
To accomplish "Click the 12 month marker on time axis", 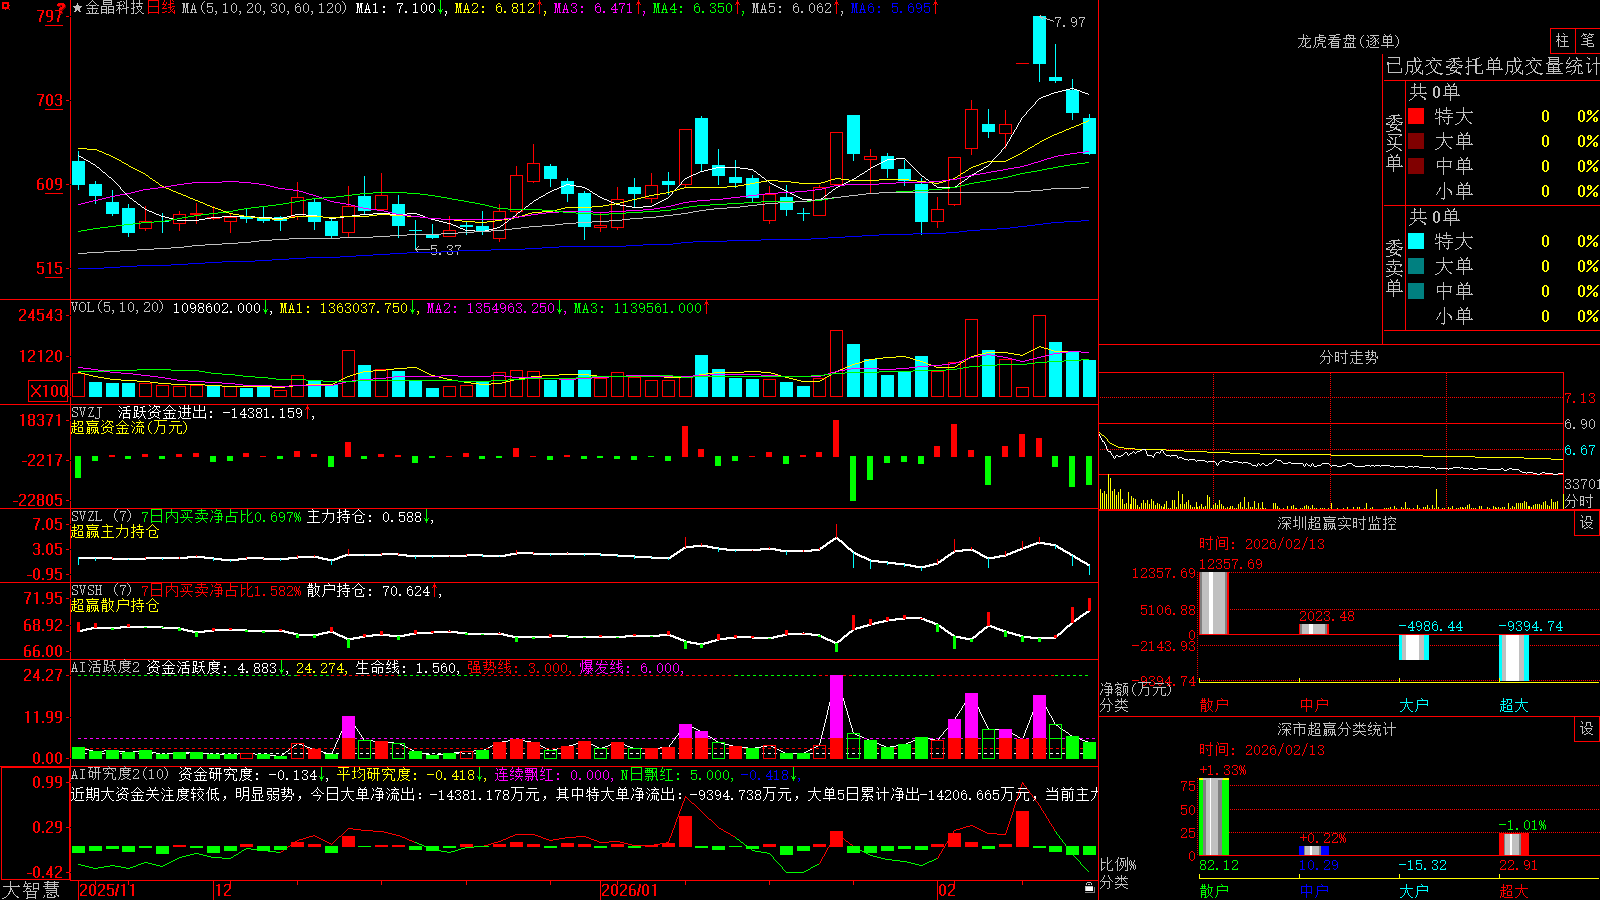I will click(224, 890).
